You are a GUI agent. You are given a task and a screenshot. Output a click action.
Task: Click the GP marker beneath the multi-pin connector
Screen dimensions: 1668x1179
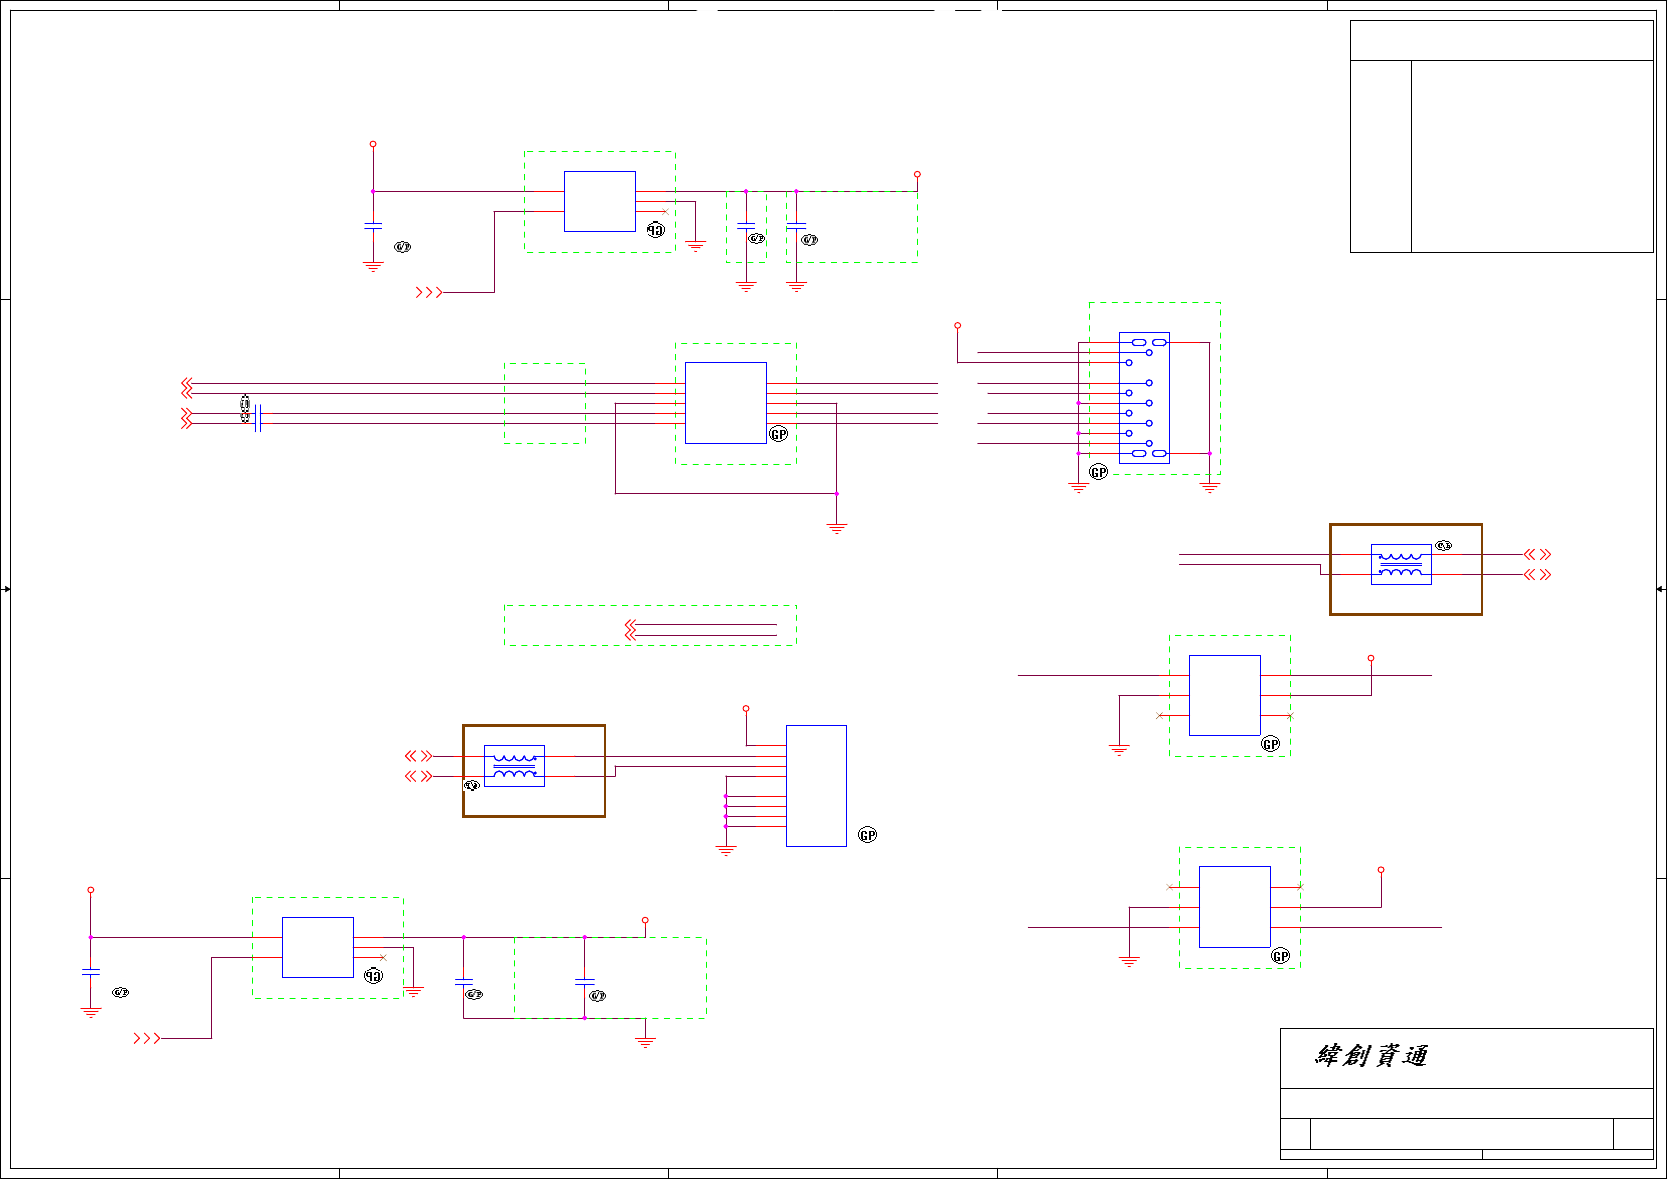click(1099, 472)
